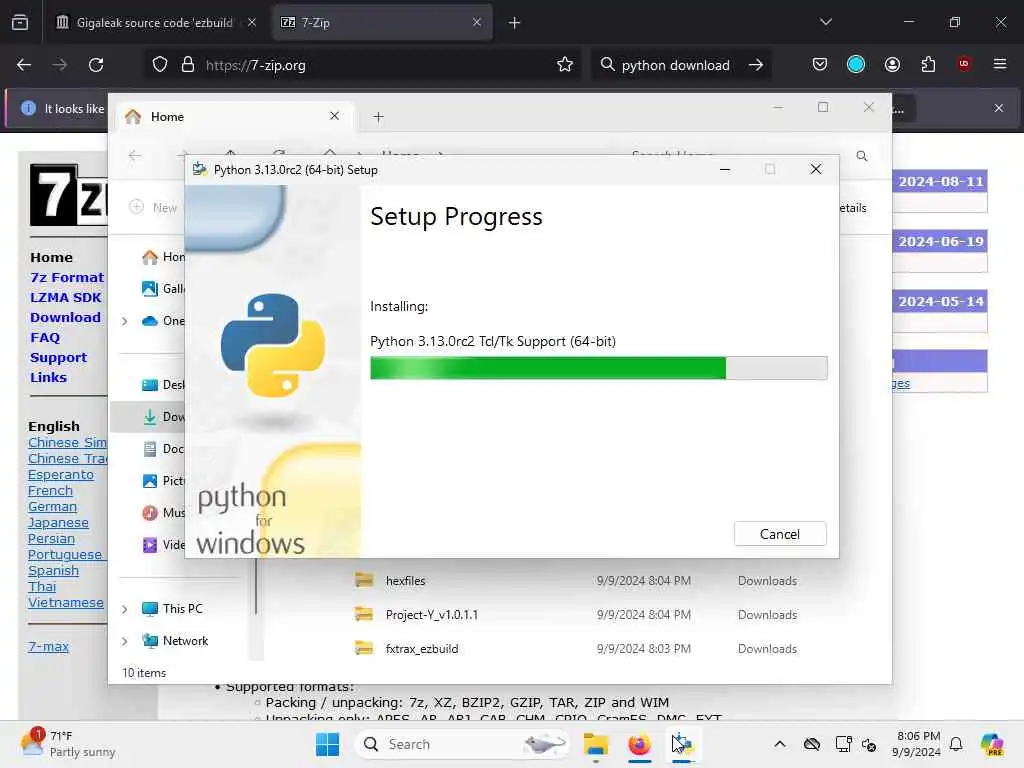Click the Python setup progress bar
Screen dimensions: 1024x768
coord(598,368)
